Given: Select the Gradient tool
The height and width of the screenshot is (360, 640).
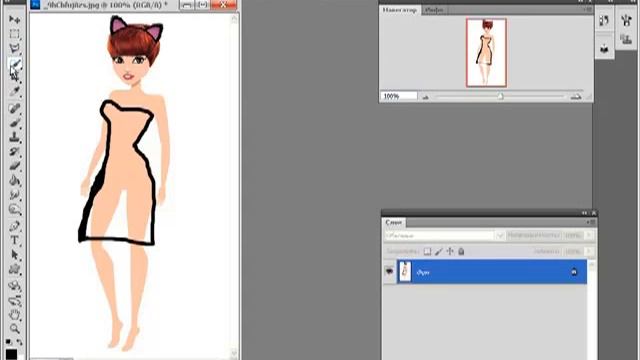Looking at the screenshot, I should click(14, 180).
